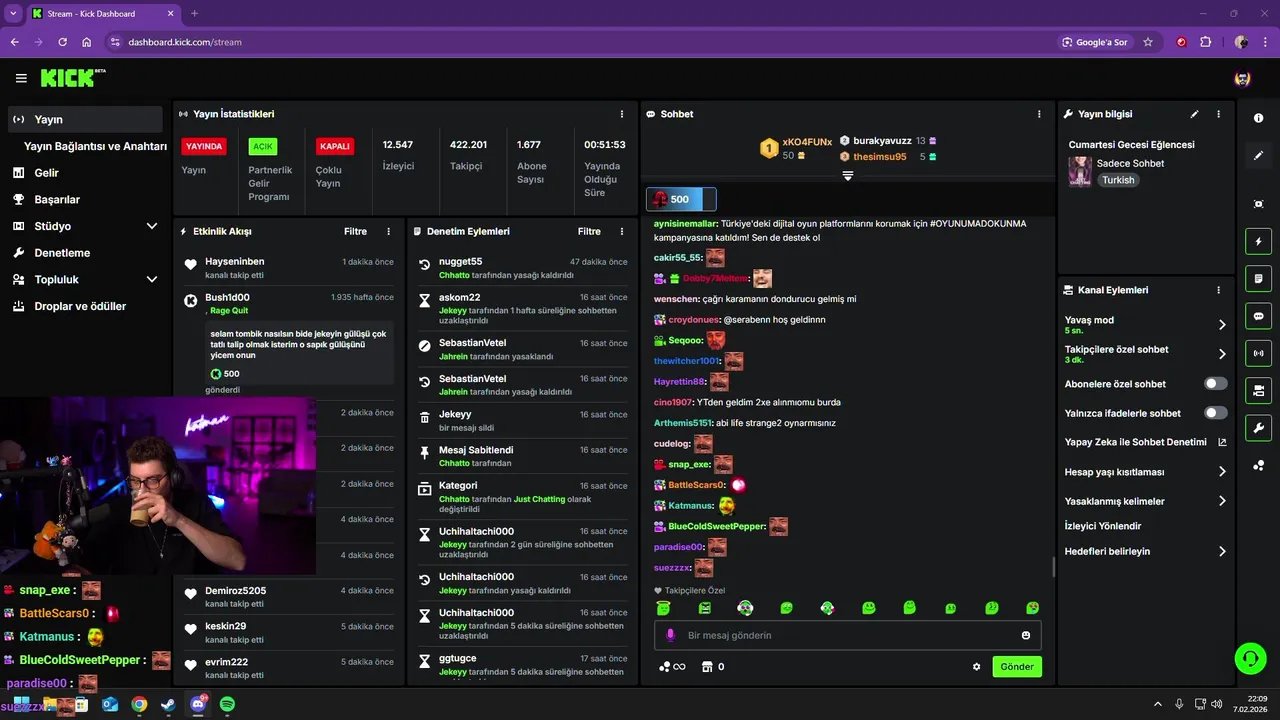Expand chat leaderboard arrow under top gifters
The width and height of the screenshot is (1280, 720).
coord(848,176)
